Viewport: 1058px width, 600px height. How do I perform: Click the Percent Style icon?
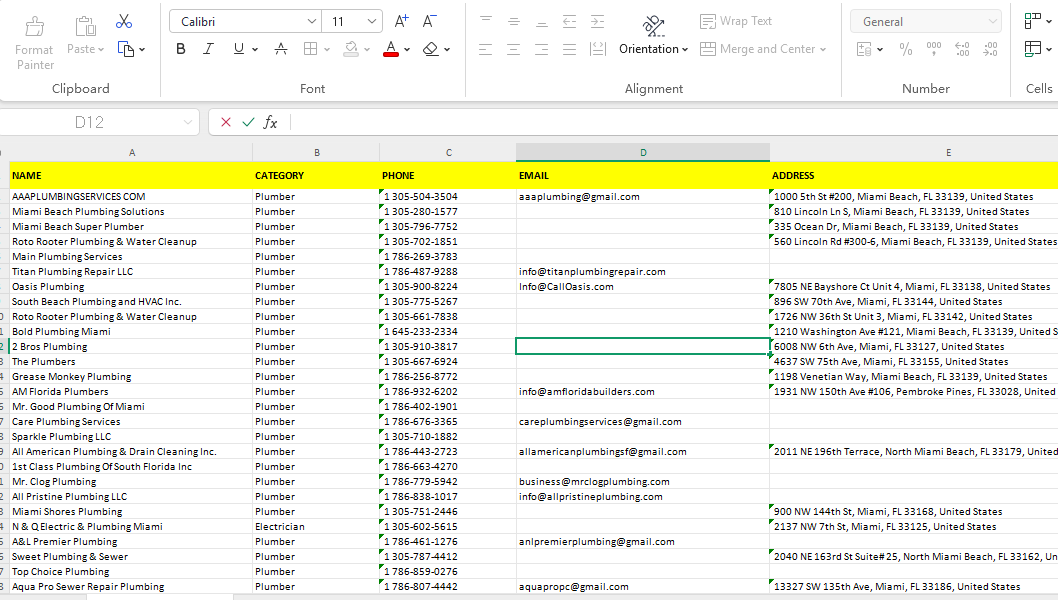[905, 49]
